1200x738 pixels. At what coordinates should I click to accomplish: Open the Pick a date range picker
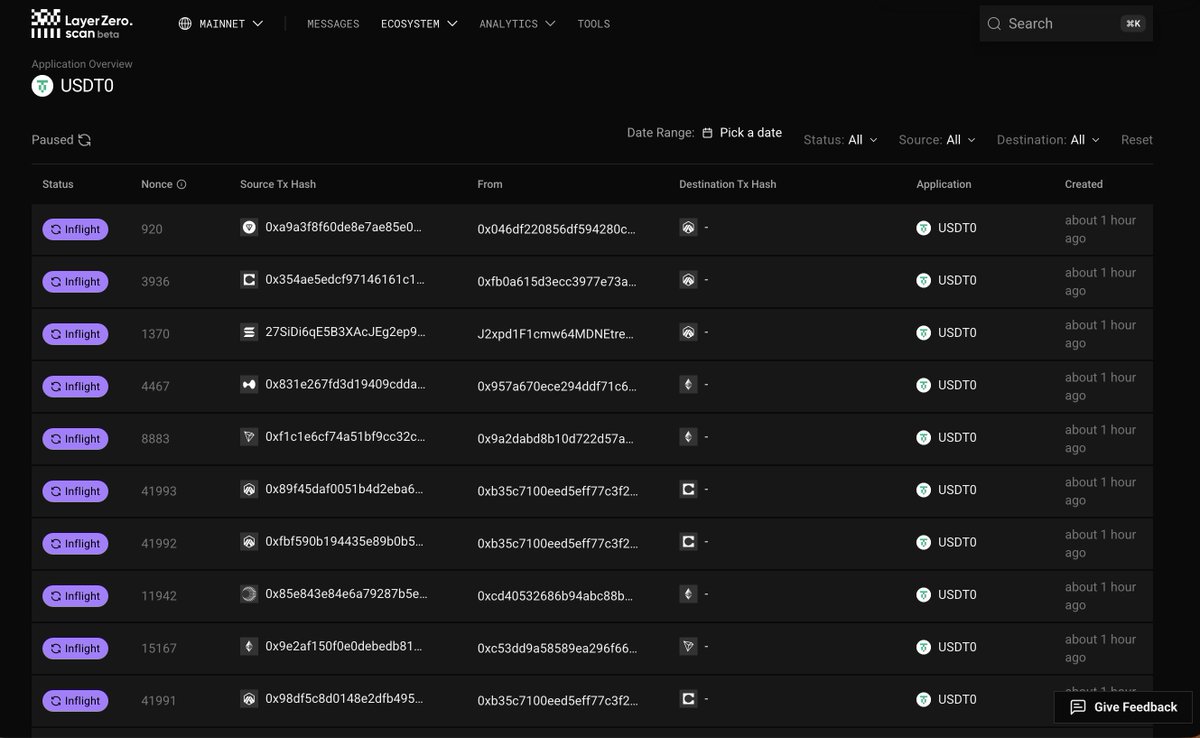coord(742,133)
